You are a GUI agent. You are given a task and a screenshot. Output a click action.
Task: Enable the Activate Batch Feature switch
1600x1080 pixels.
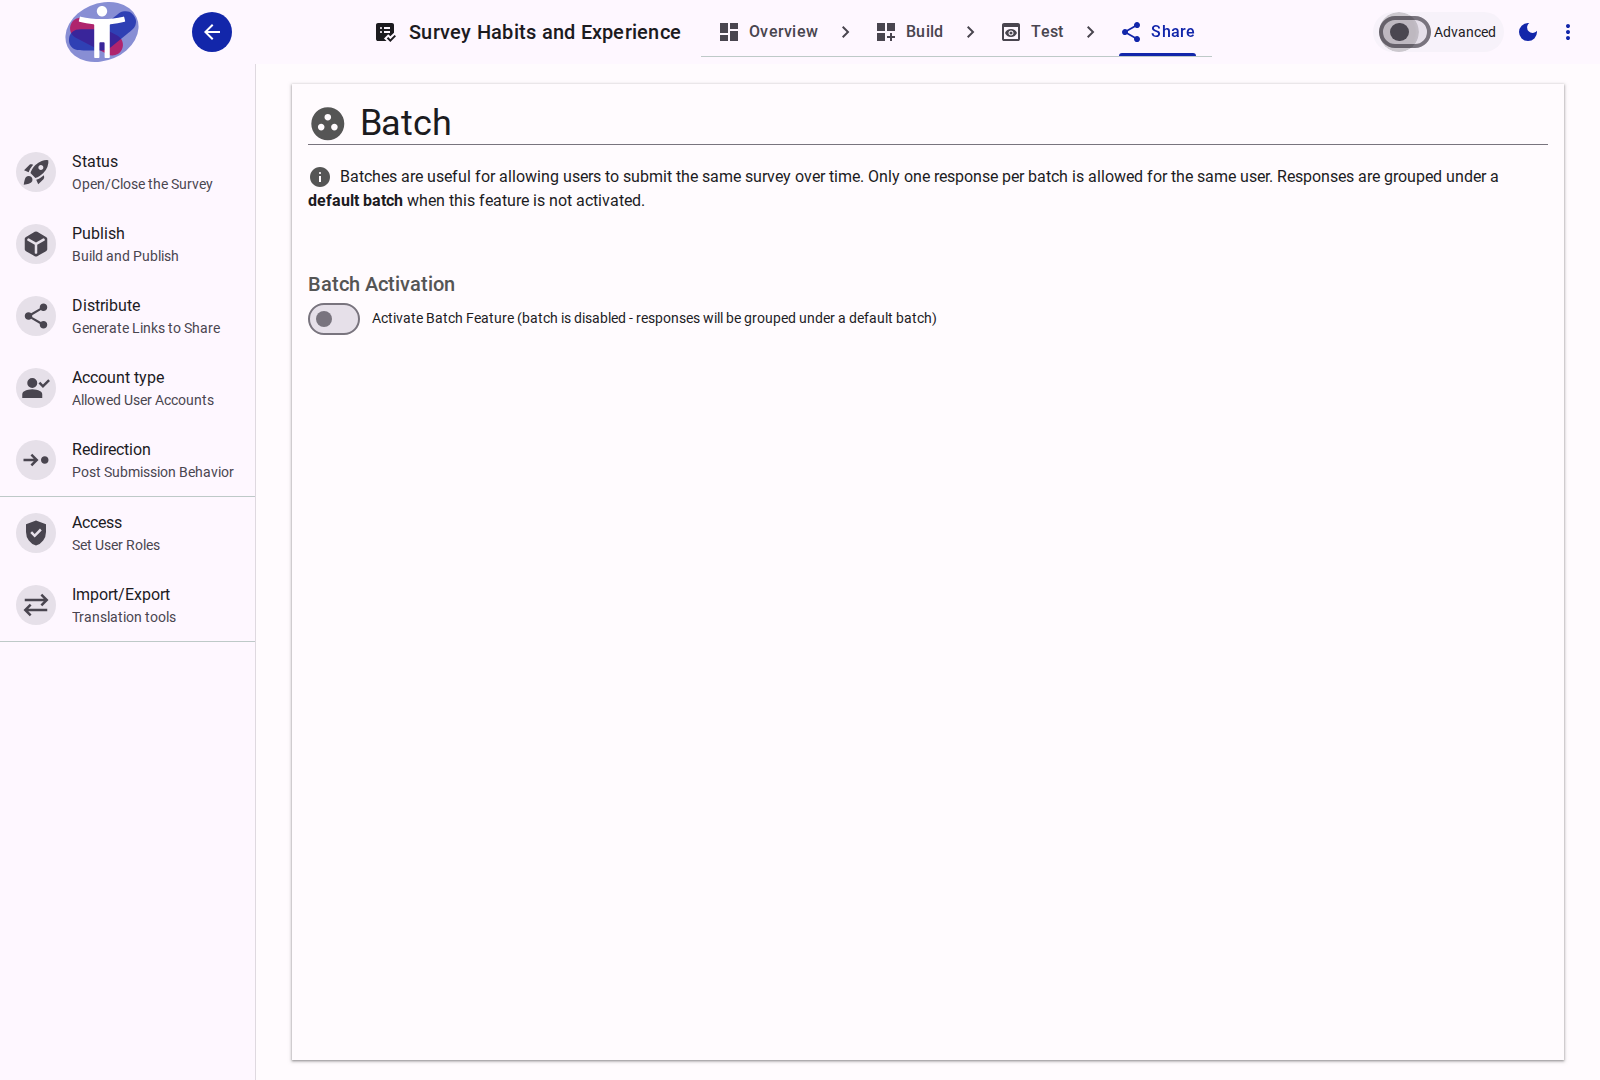point(334,319)
